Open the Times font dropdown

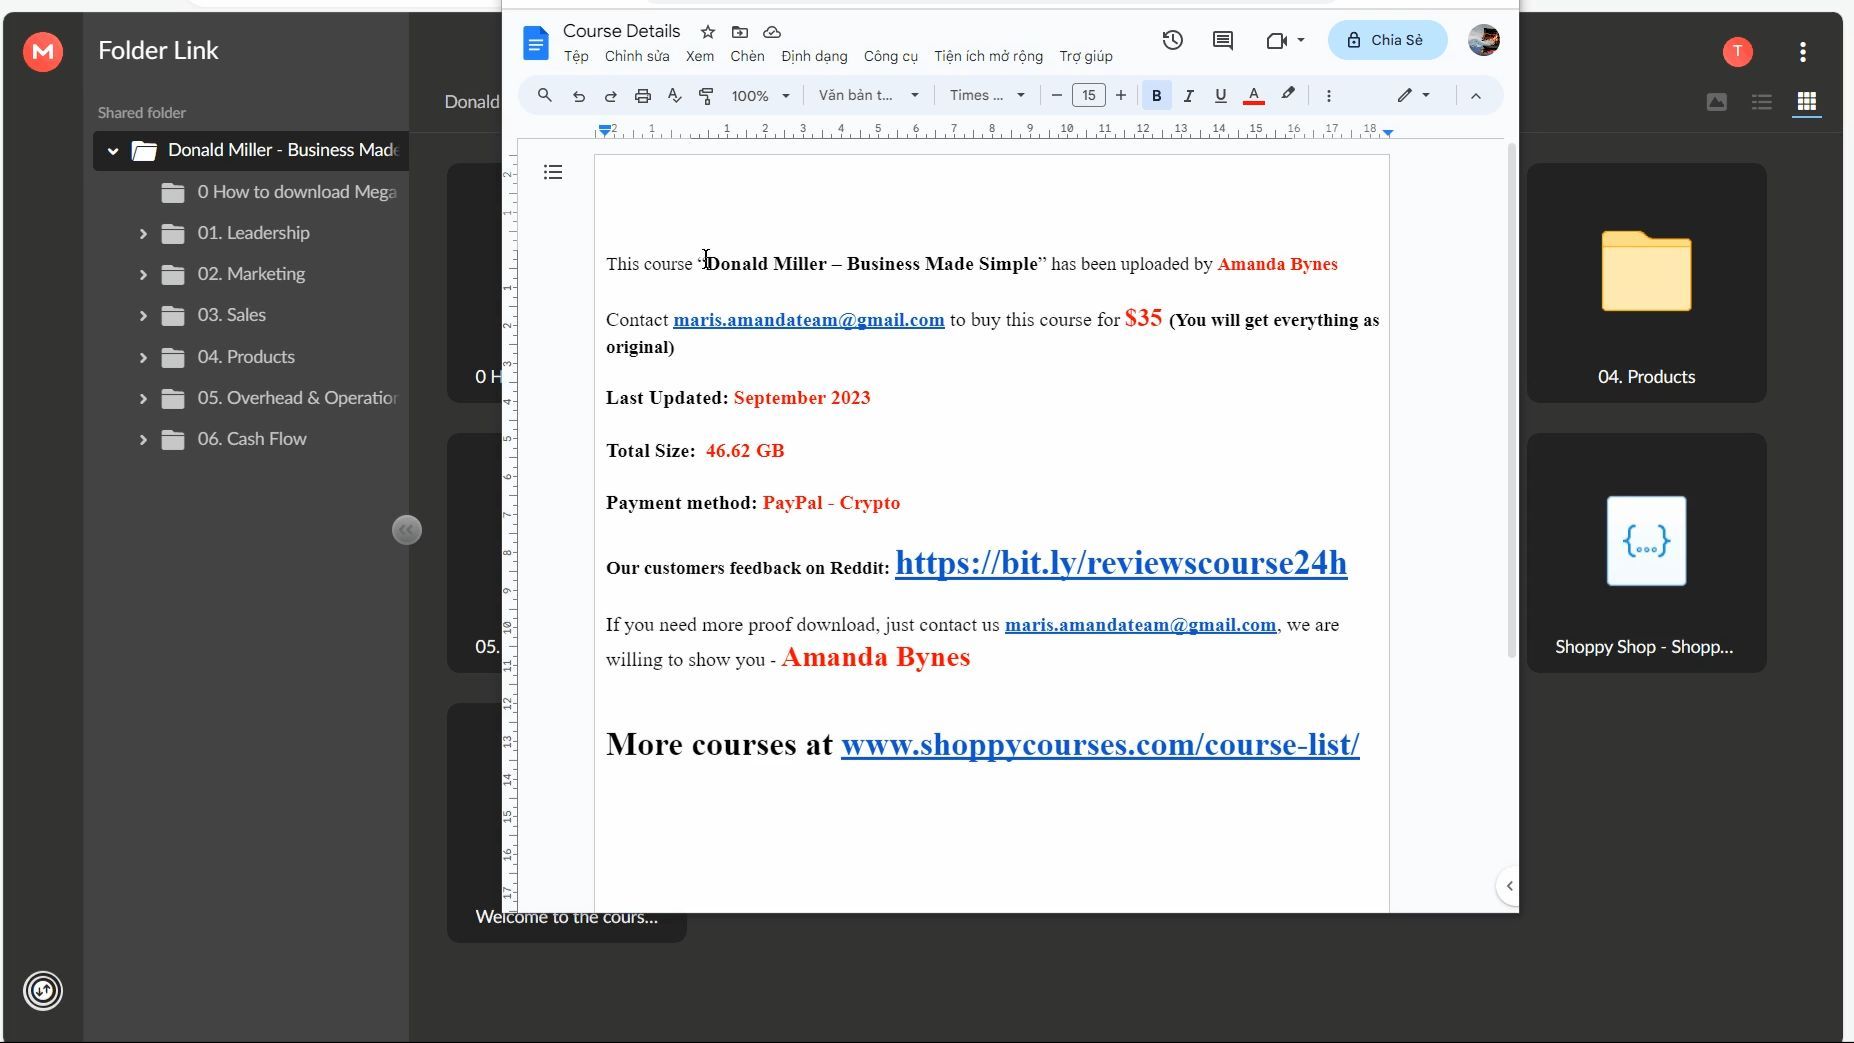987,96
